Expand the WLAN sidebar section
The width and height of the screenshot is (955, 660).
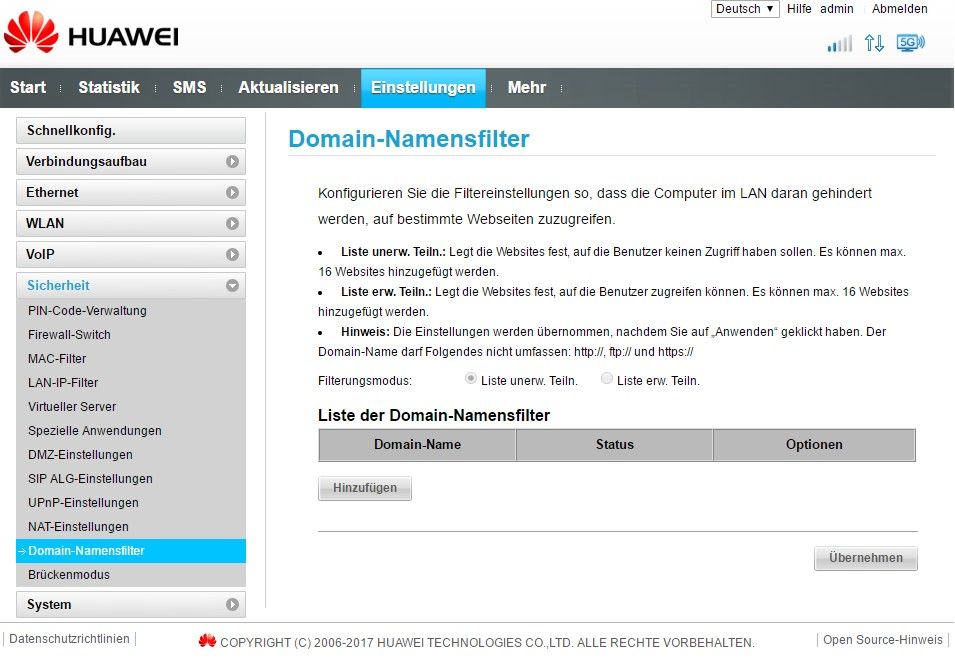click(x=232, y=224)
